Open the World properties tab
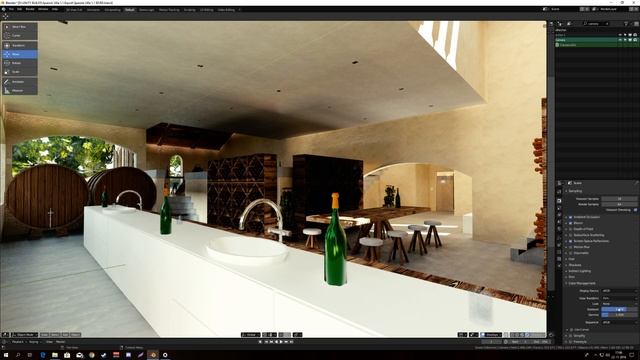 coord(559,229)
